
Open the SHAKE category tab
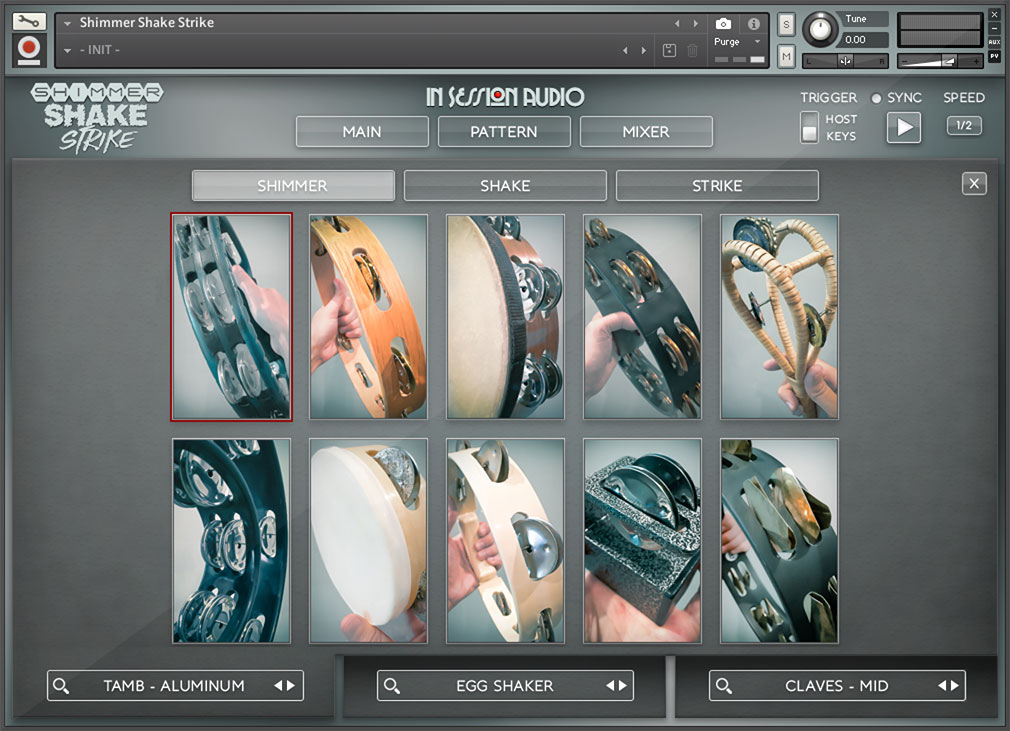pyautogui.click(x=504, y=185)
